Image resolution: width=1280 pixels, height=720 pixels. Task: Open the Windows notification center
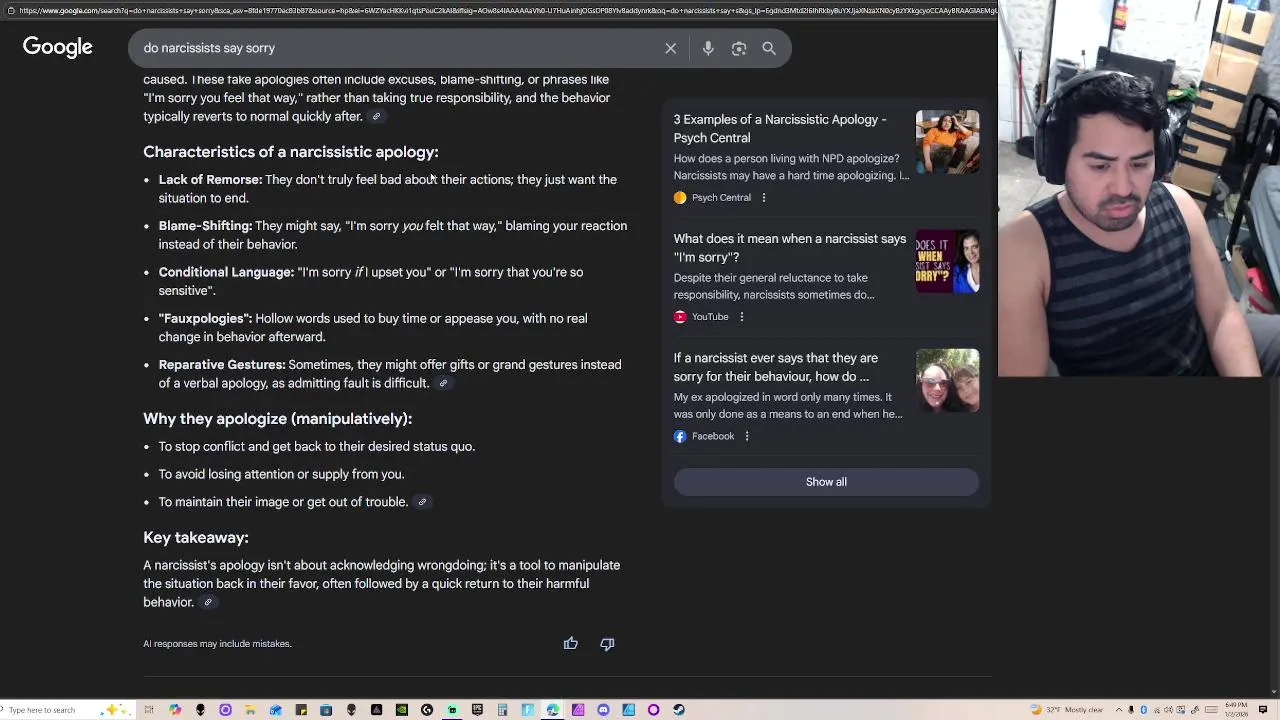(x=1262, y=710)
